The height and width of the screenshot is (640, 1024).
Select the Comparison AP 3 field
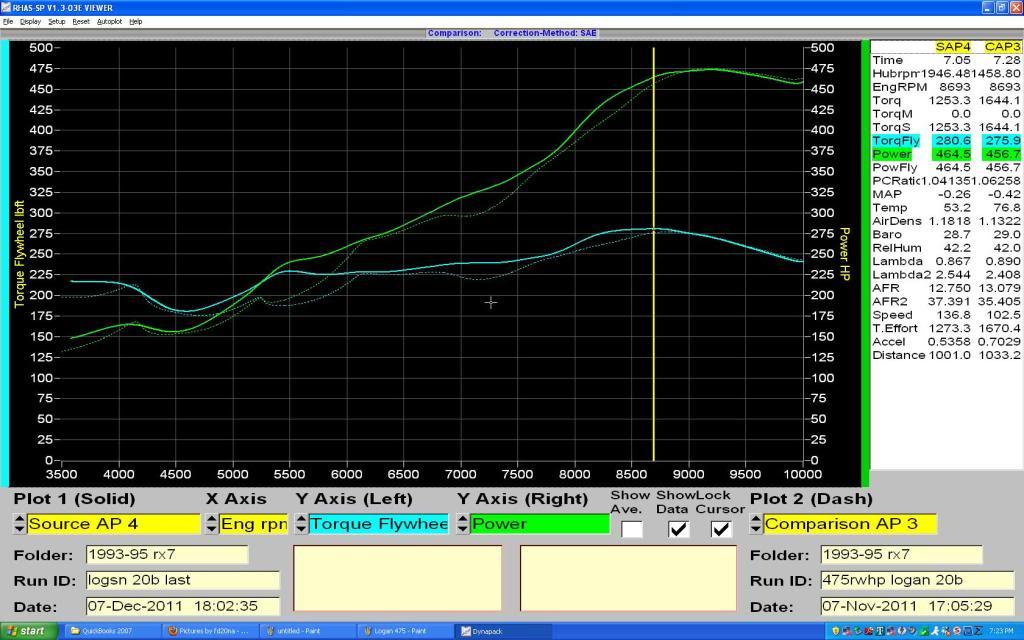(850, 524)
